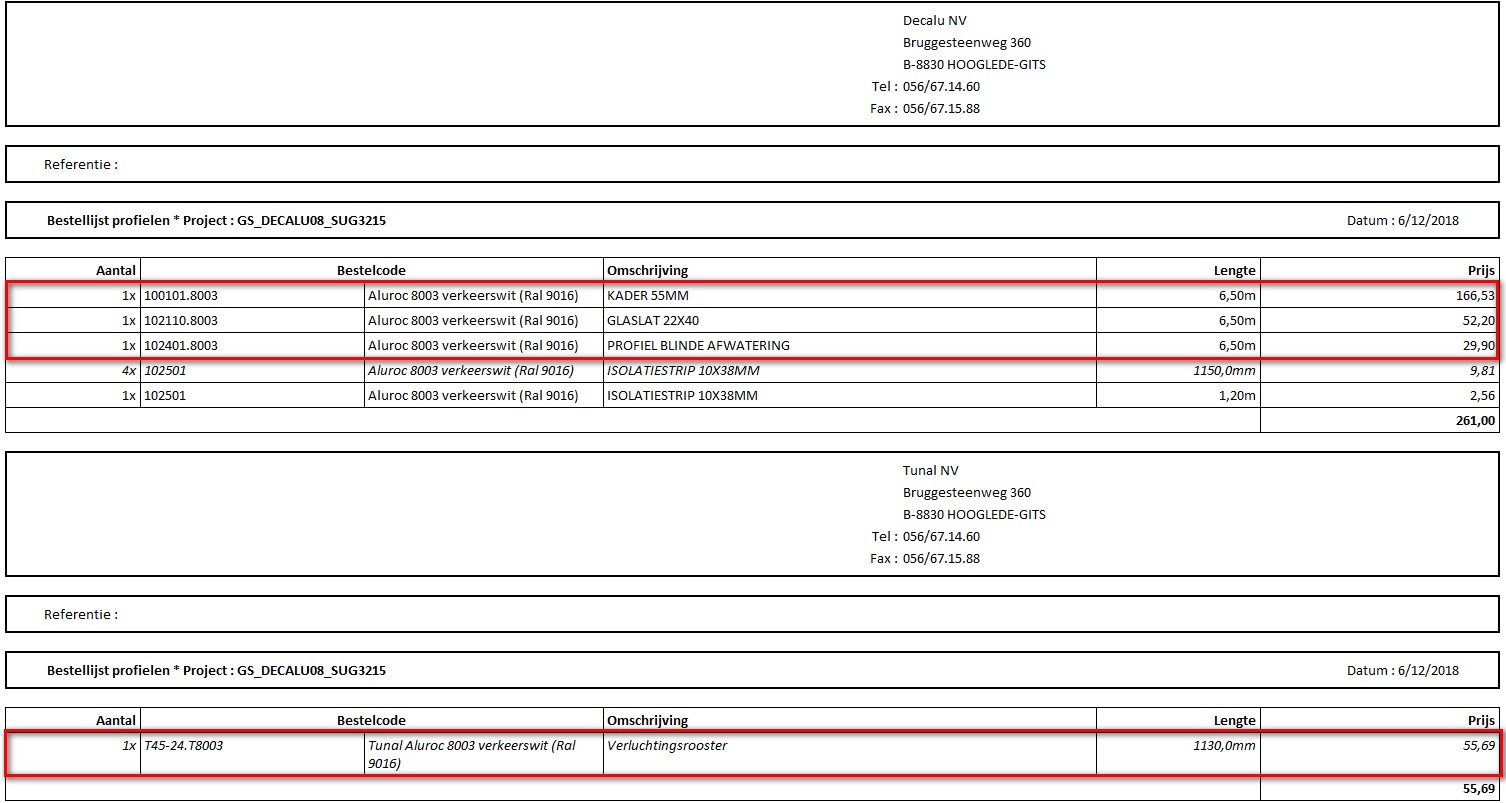Click the "Omschrijving" header of the Tunal table
This screenshot has width=1506, height=803.
pos(647,721)
